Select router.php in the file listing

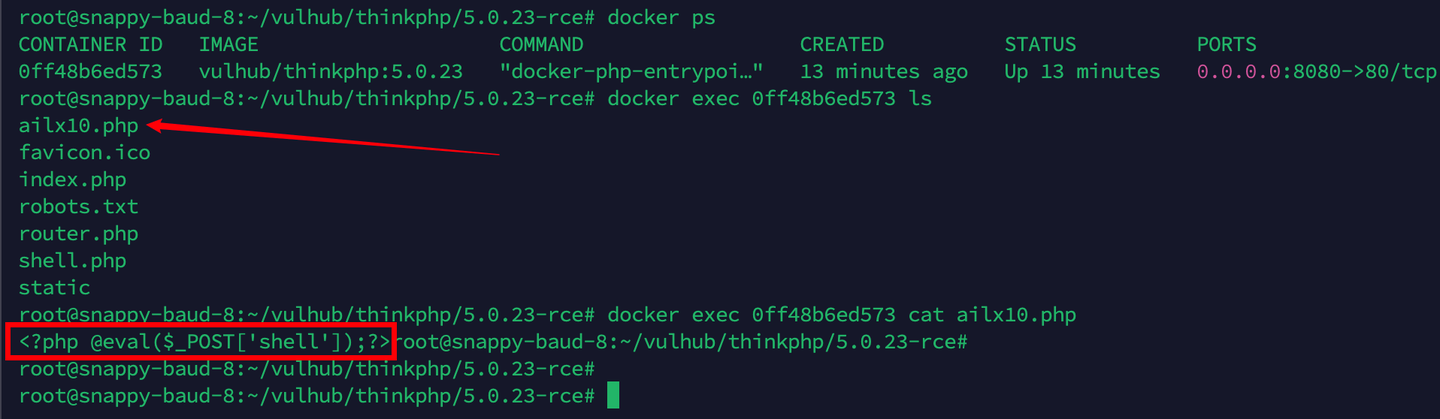(x=78, y=234)
